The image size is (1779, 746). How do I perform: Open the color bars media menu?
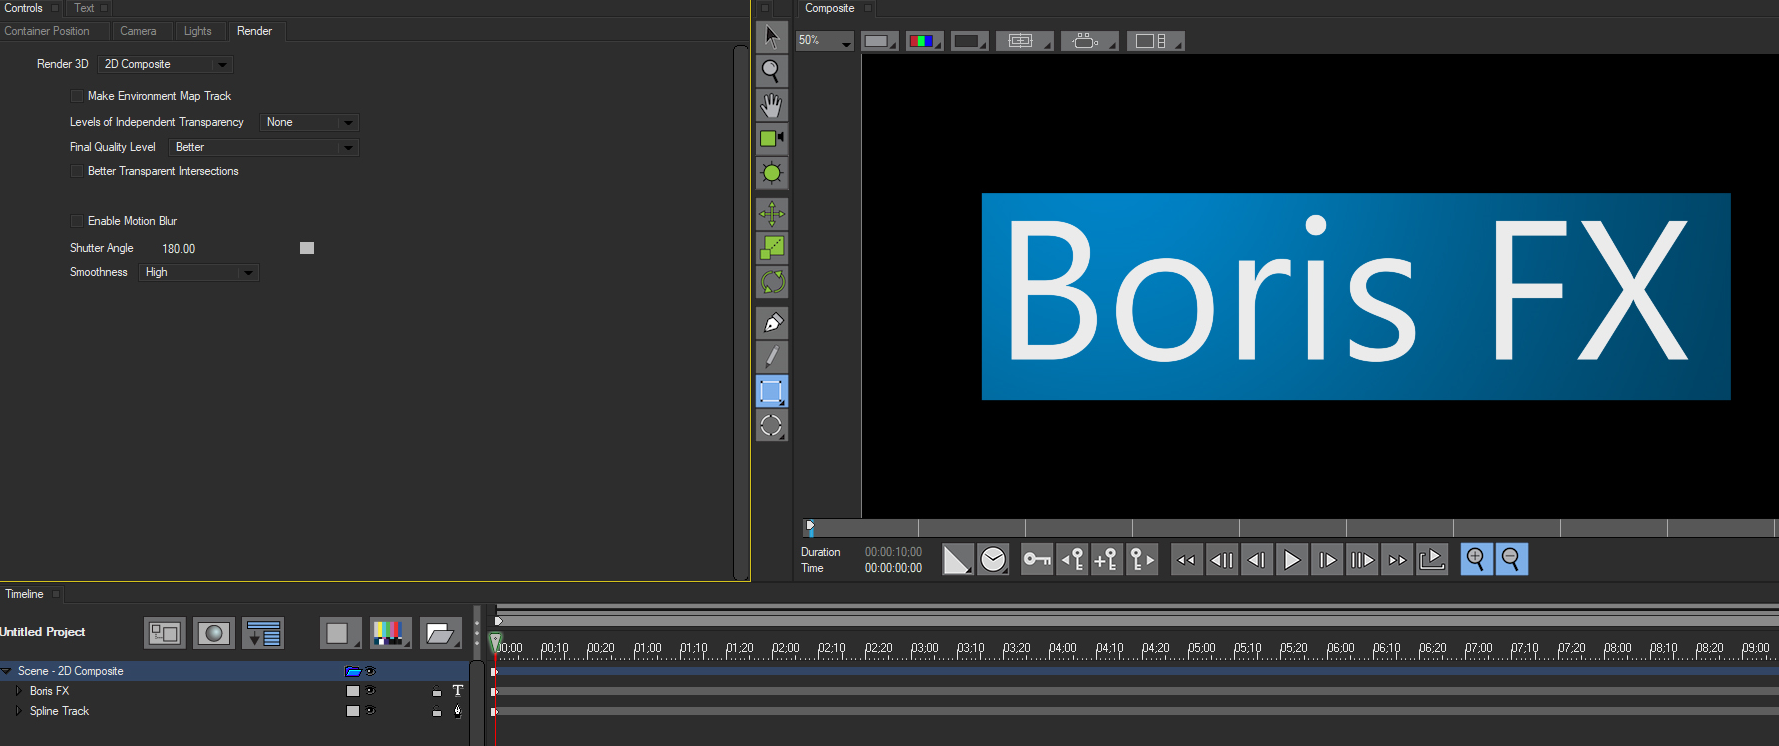(x=390, y=633)
